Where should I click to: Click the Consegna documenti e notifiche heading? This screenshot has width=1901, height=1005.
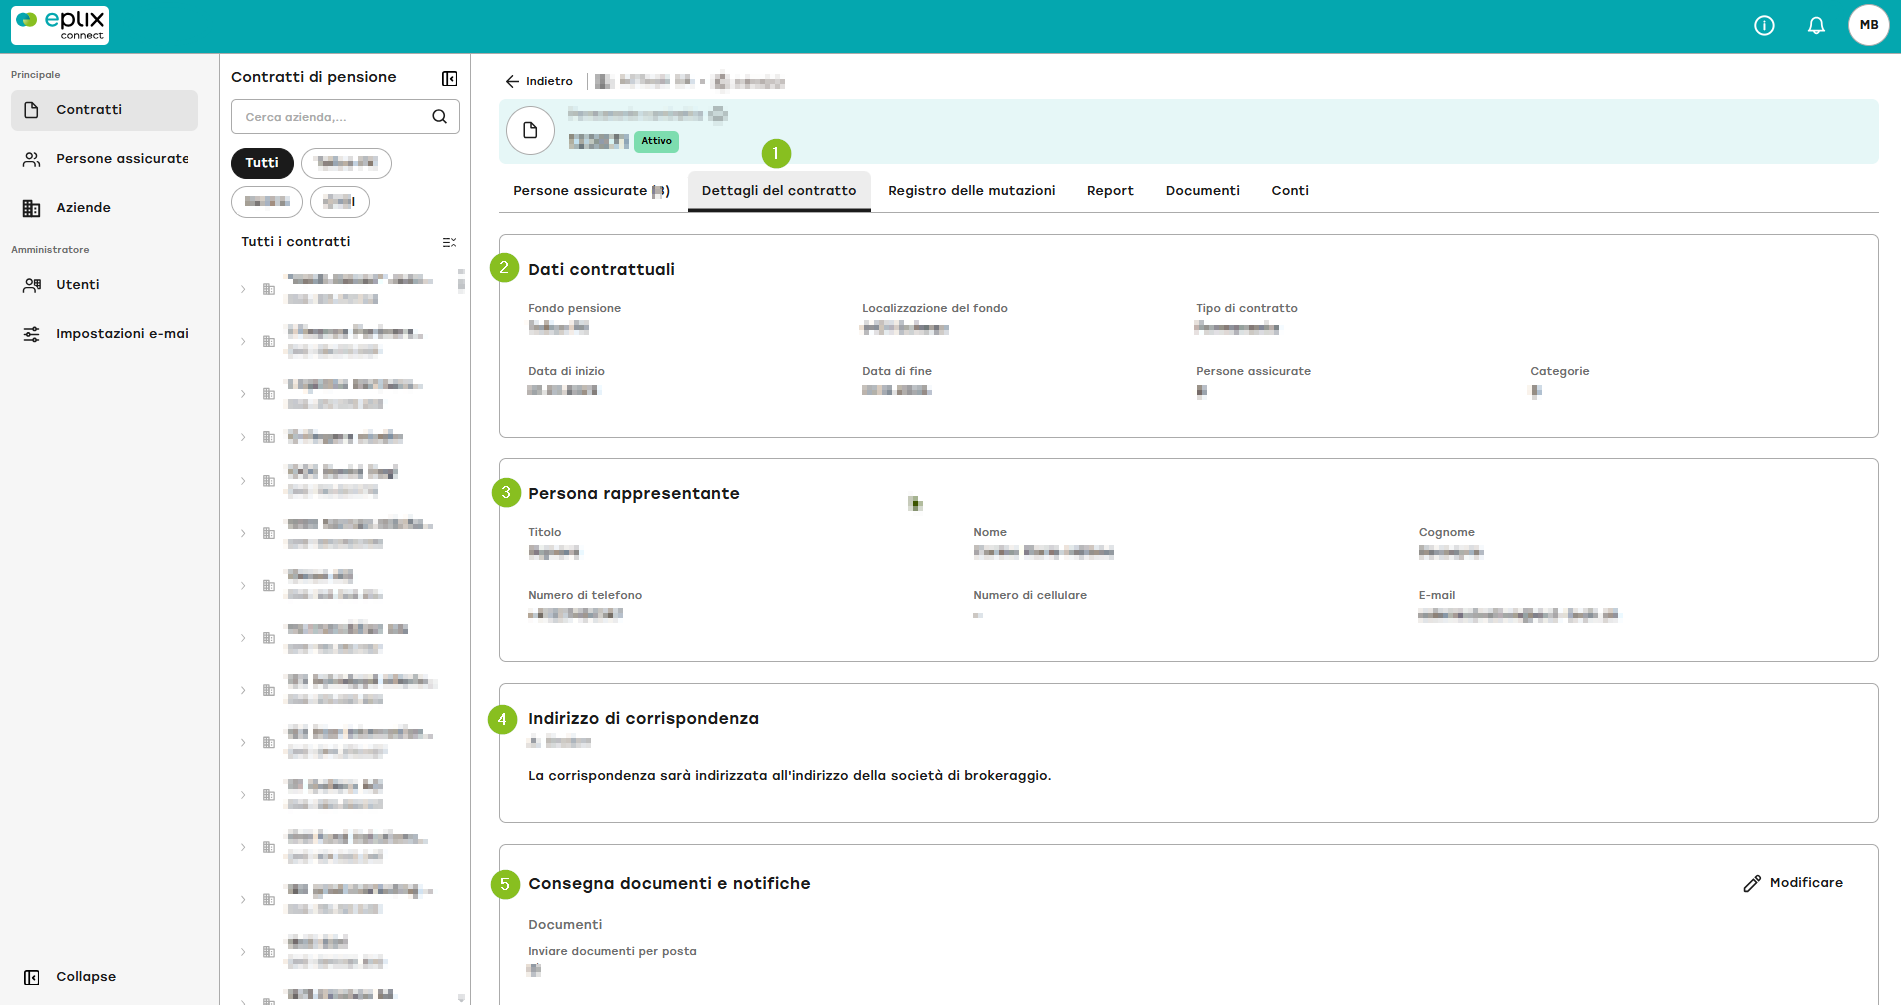[669, 884]
